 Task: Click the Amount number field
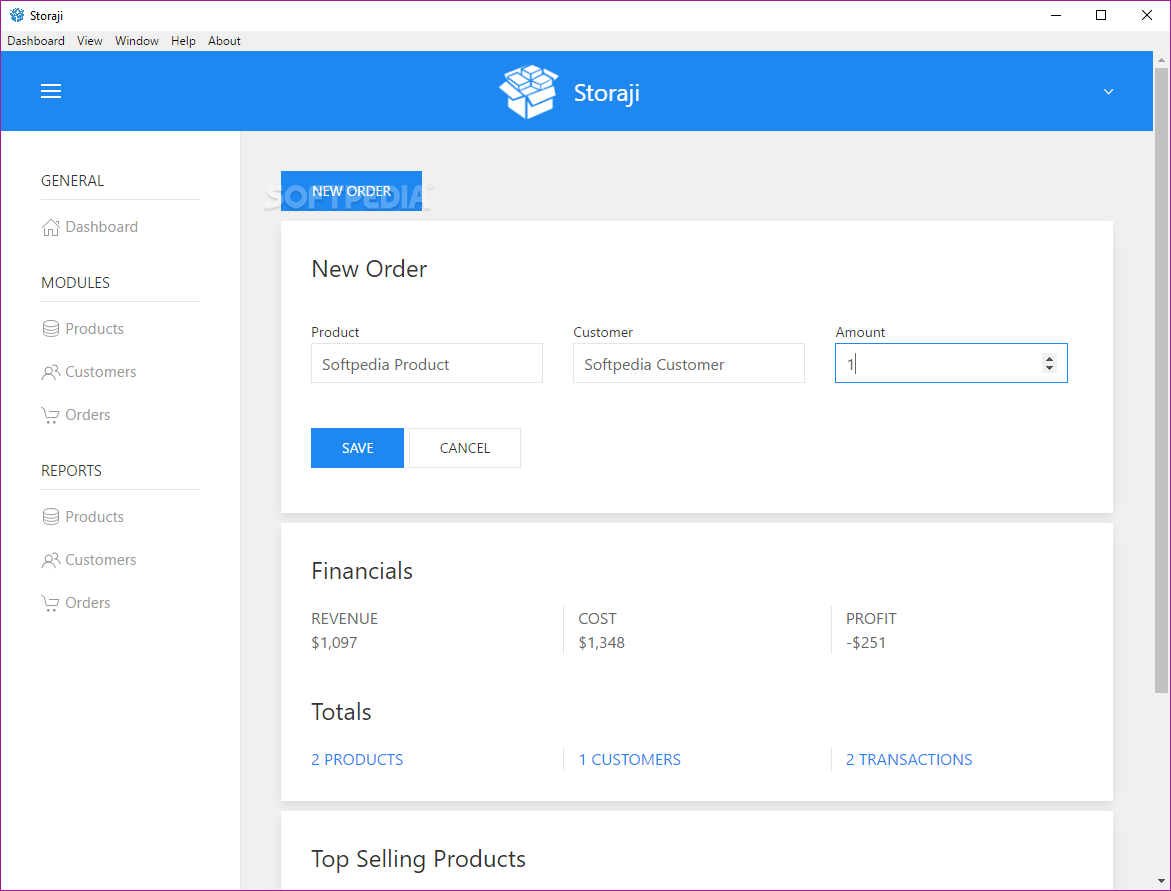[951, 364]
